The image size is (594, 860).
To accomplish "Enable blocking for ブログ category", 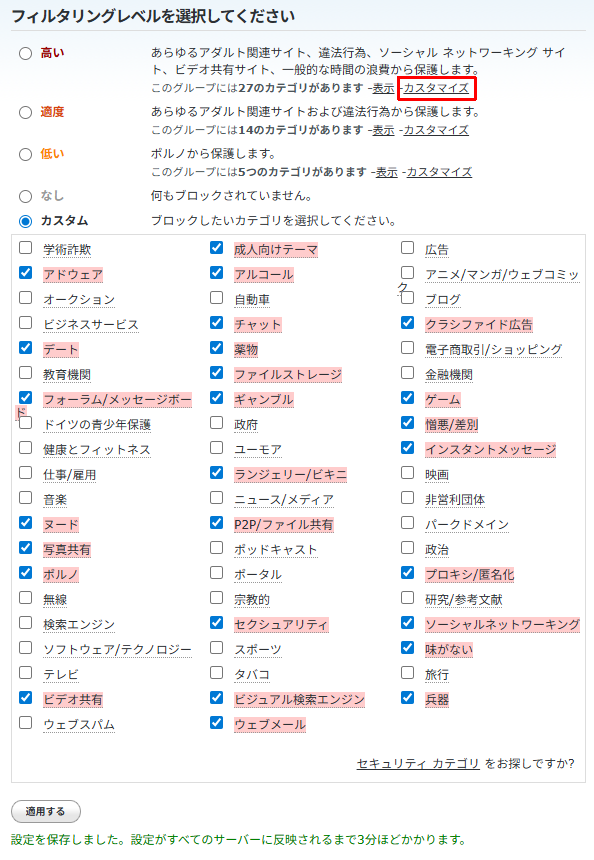I will click(x=407, y=298).
